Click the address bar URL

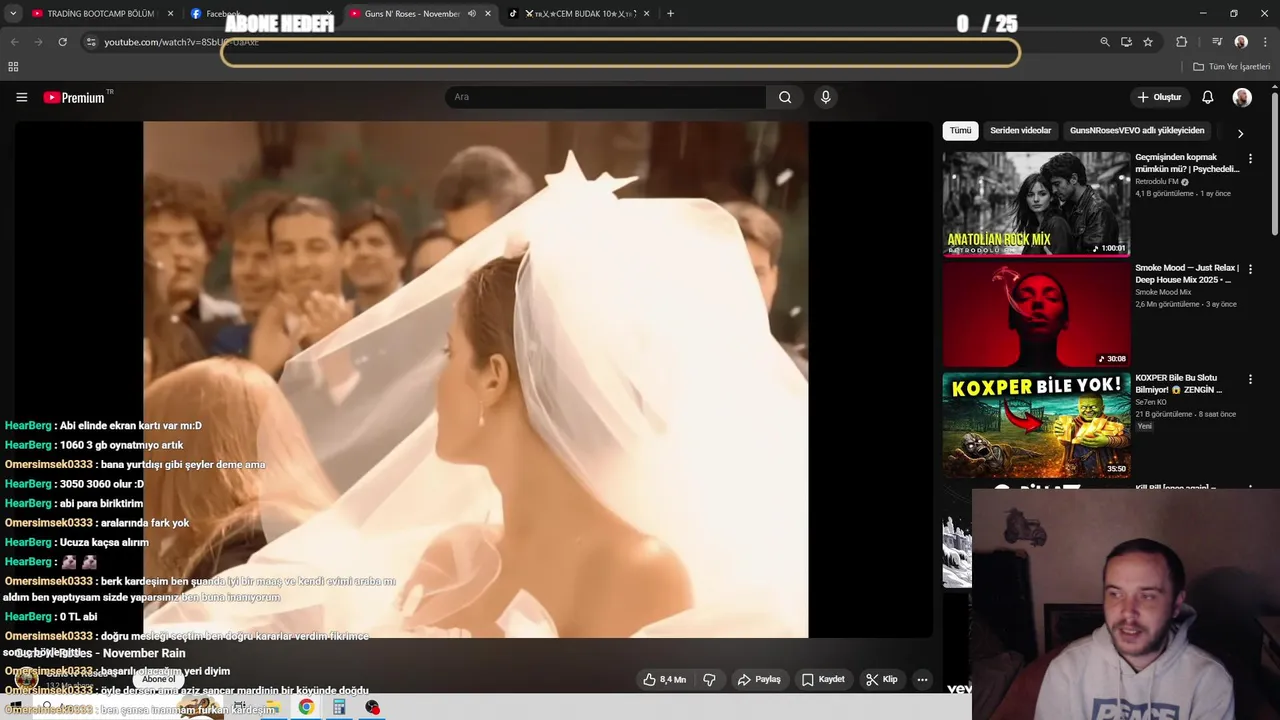[181, 42]
